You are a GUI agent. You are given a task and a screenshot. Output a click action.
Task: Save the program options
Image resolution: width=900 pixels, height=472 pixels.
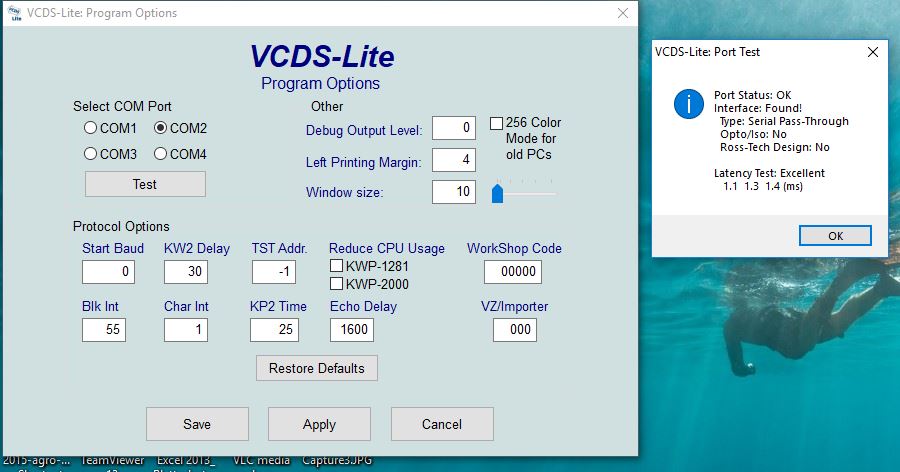click(197, 424)
